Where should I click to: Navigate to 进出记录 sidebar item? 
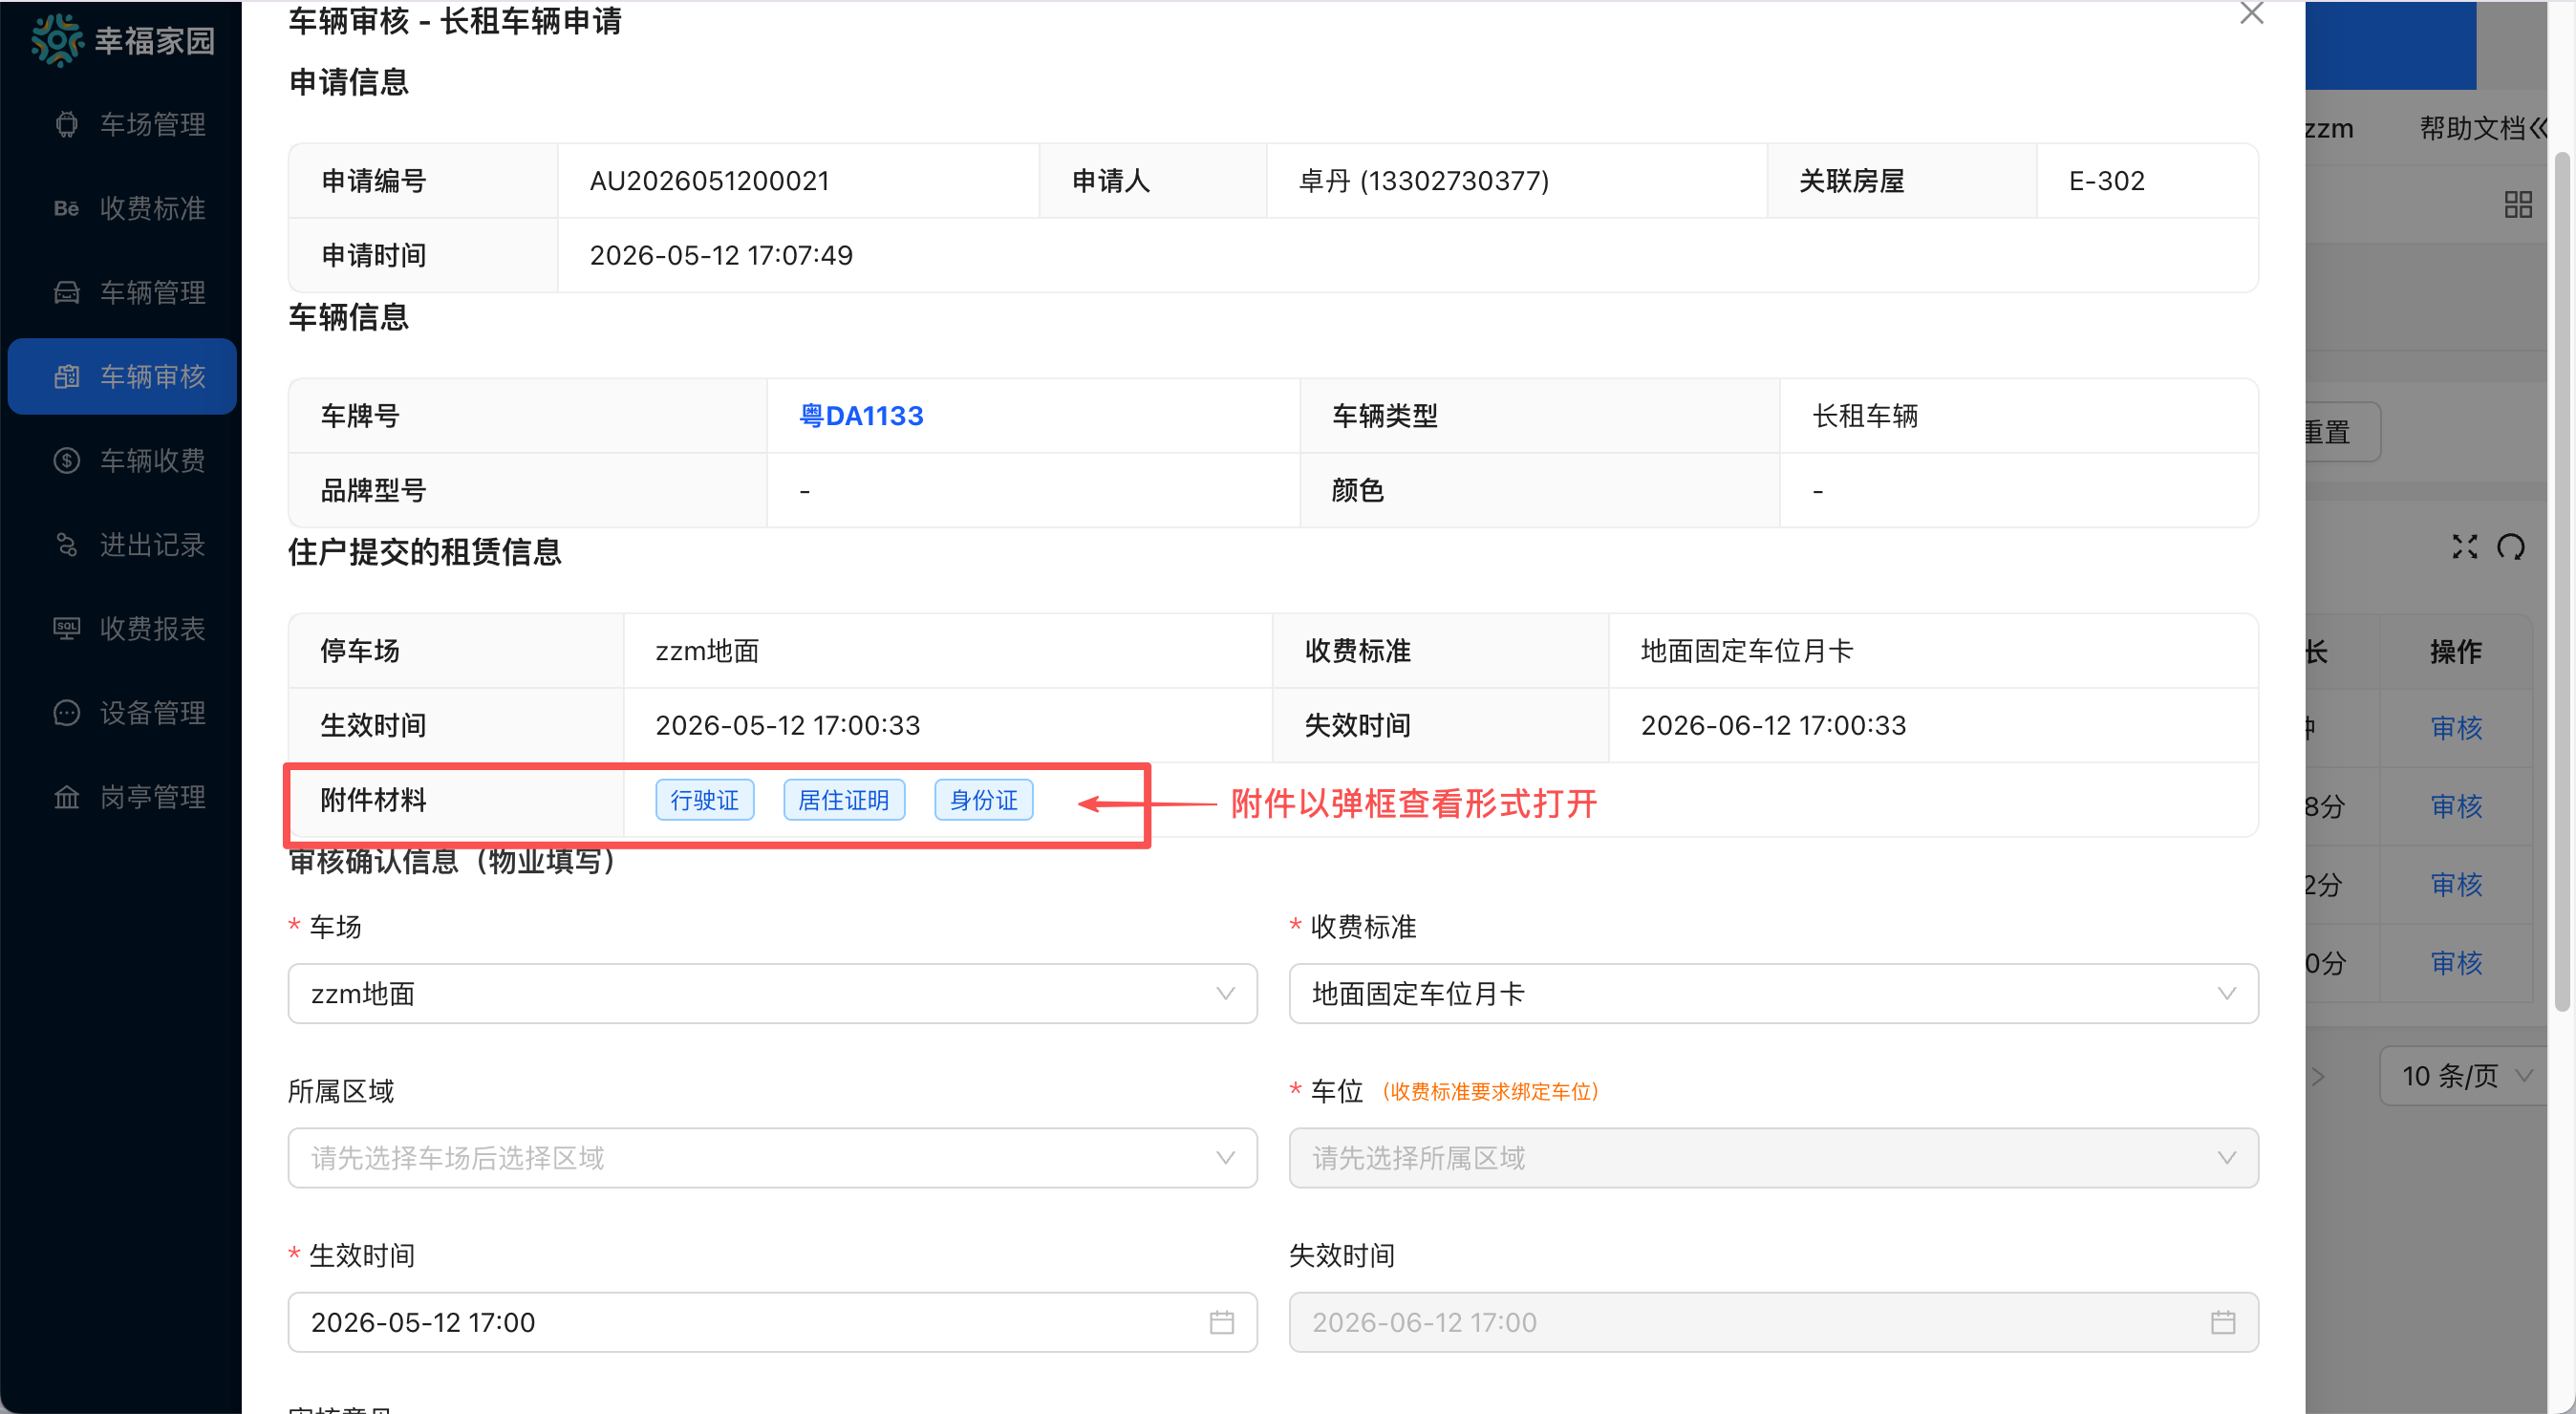coord(122,544)
